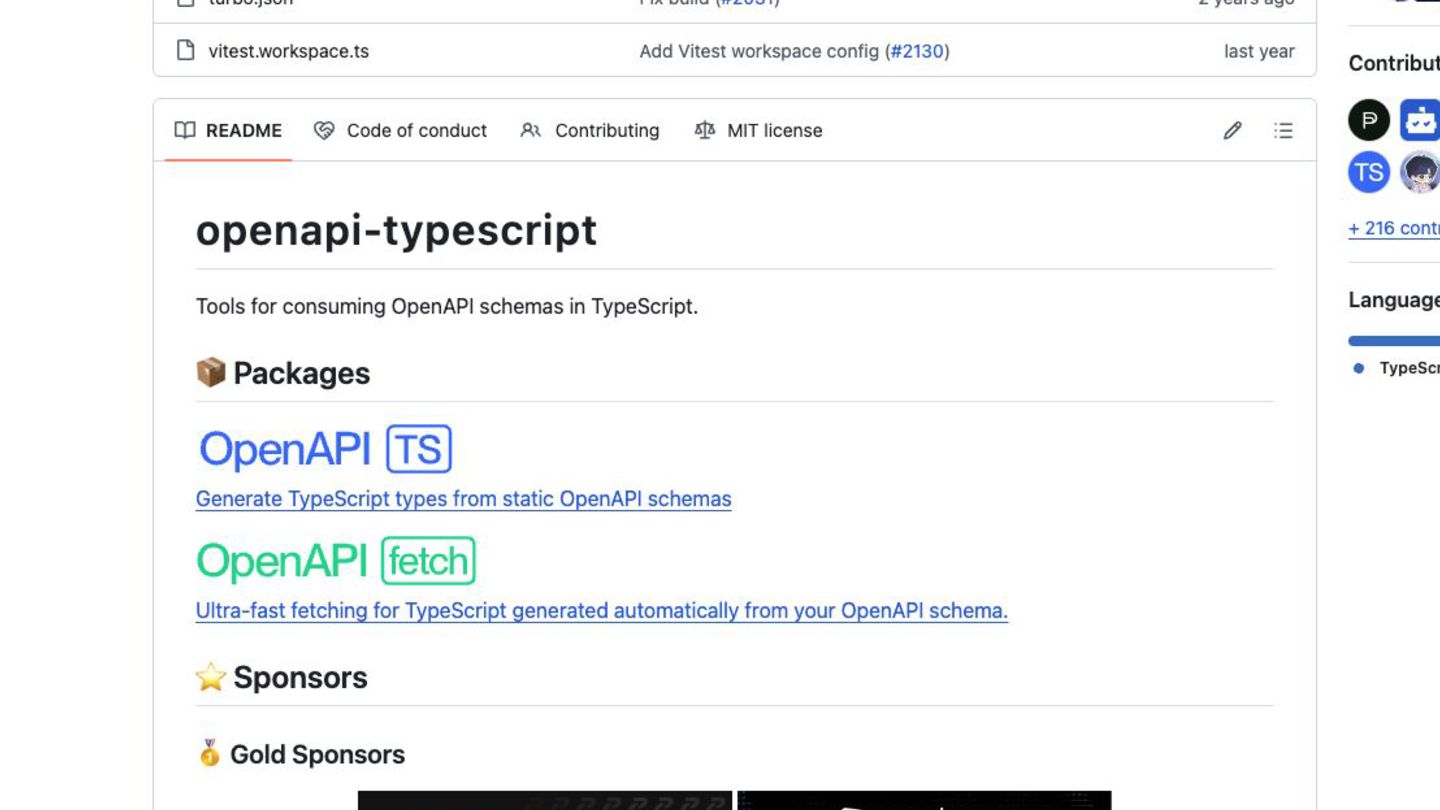
Task: Click the blue TS contributor avatar
Action: (x=1369, y=172)
